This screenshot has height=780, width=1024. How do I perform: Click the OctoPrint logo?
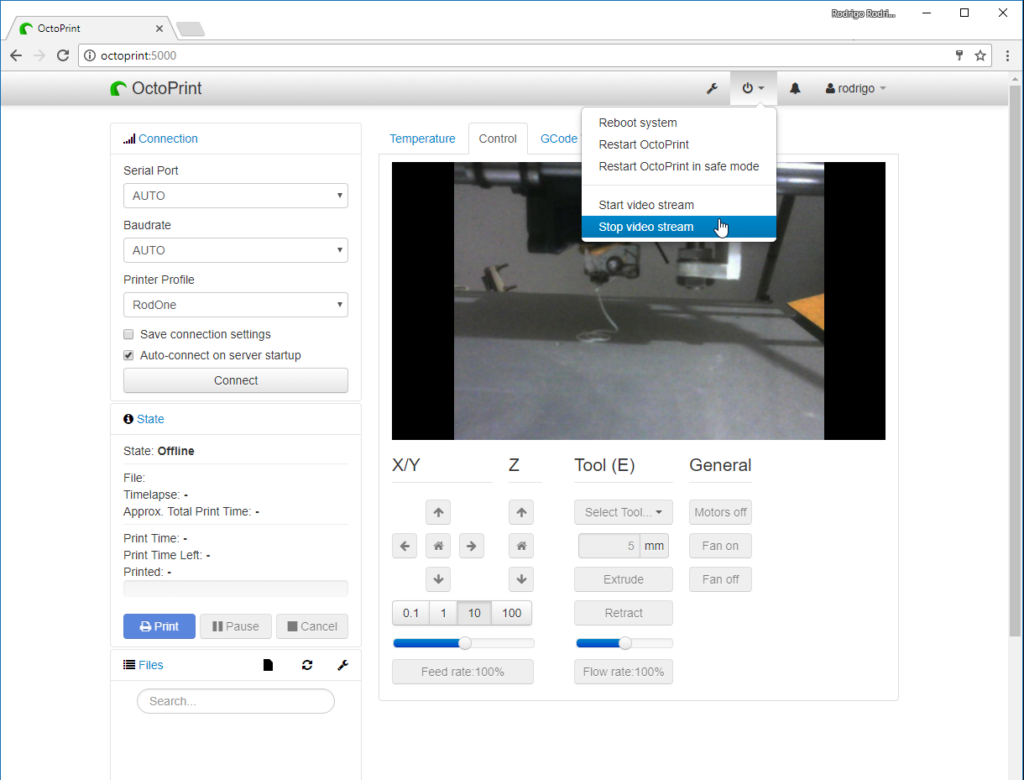click(156, 88)
